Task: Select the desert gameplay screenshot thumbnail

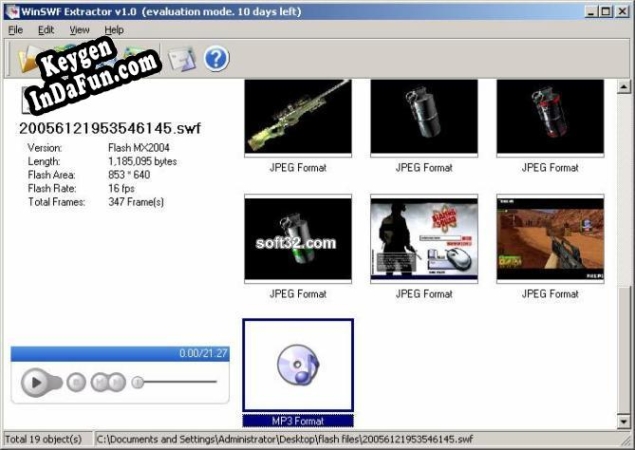Action: pyautogui.click(x=550, y=239)
